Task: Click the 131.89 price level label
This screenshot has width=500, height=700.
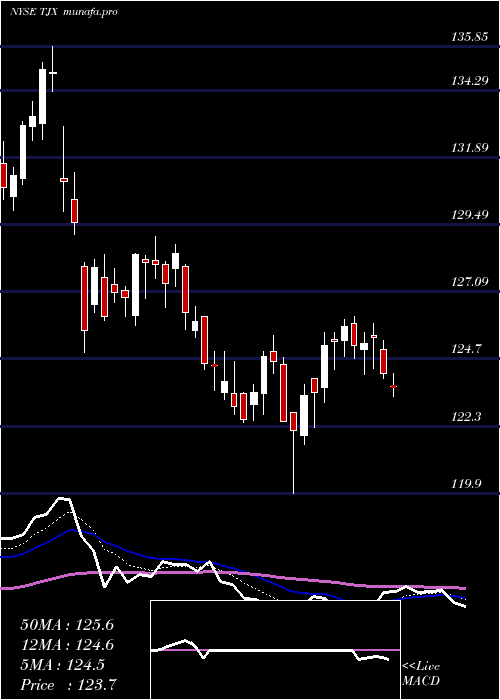Action: (x=469, y=148)
